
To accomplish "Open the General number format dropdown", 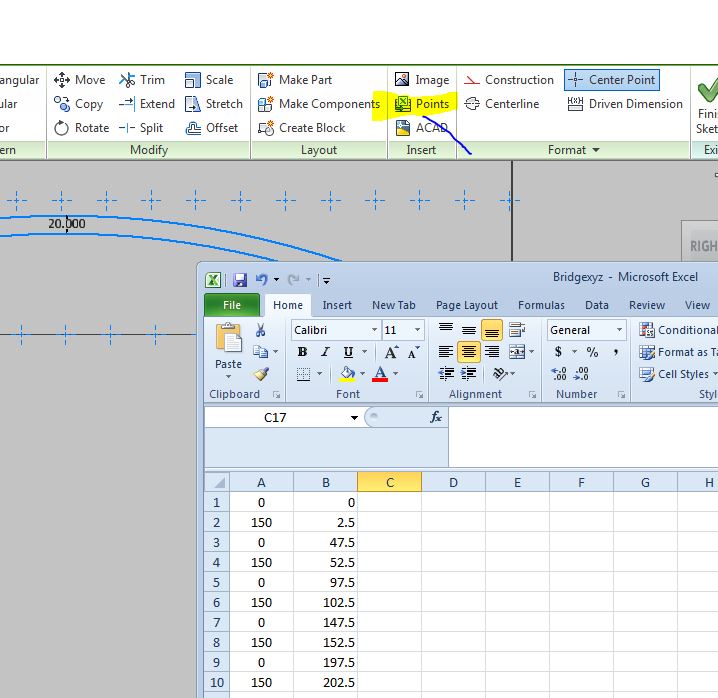I will (x=619, y=330).
